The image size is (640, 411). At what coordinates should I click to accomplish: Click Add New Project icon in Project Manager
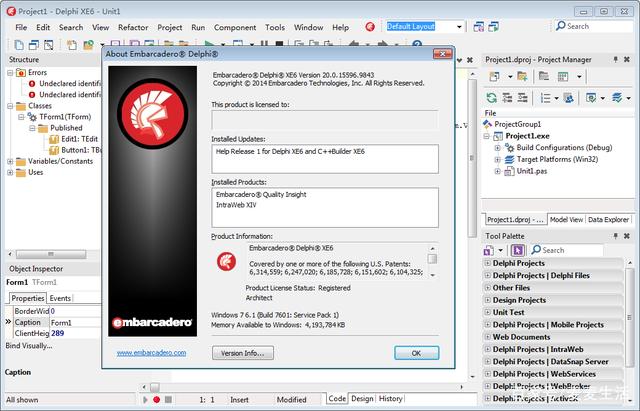[x=522, y=76]
